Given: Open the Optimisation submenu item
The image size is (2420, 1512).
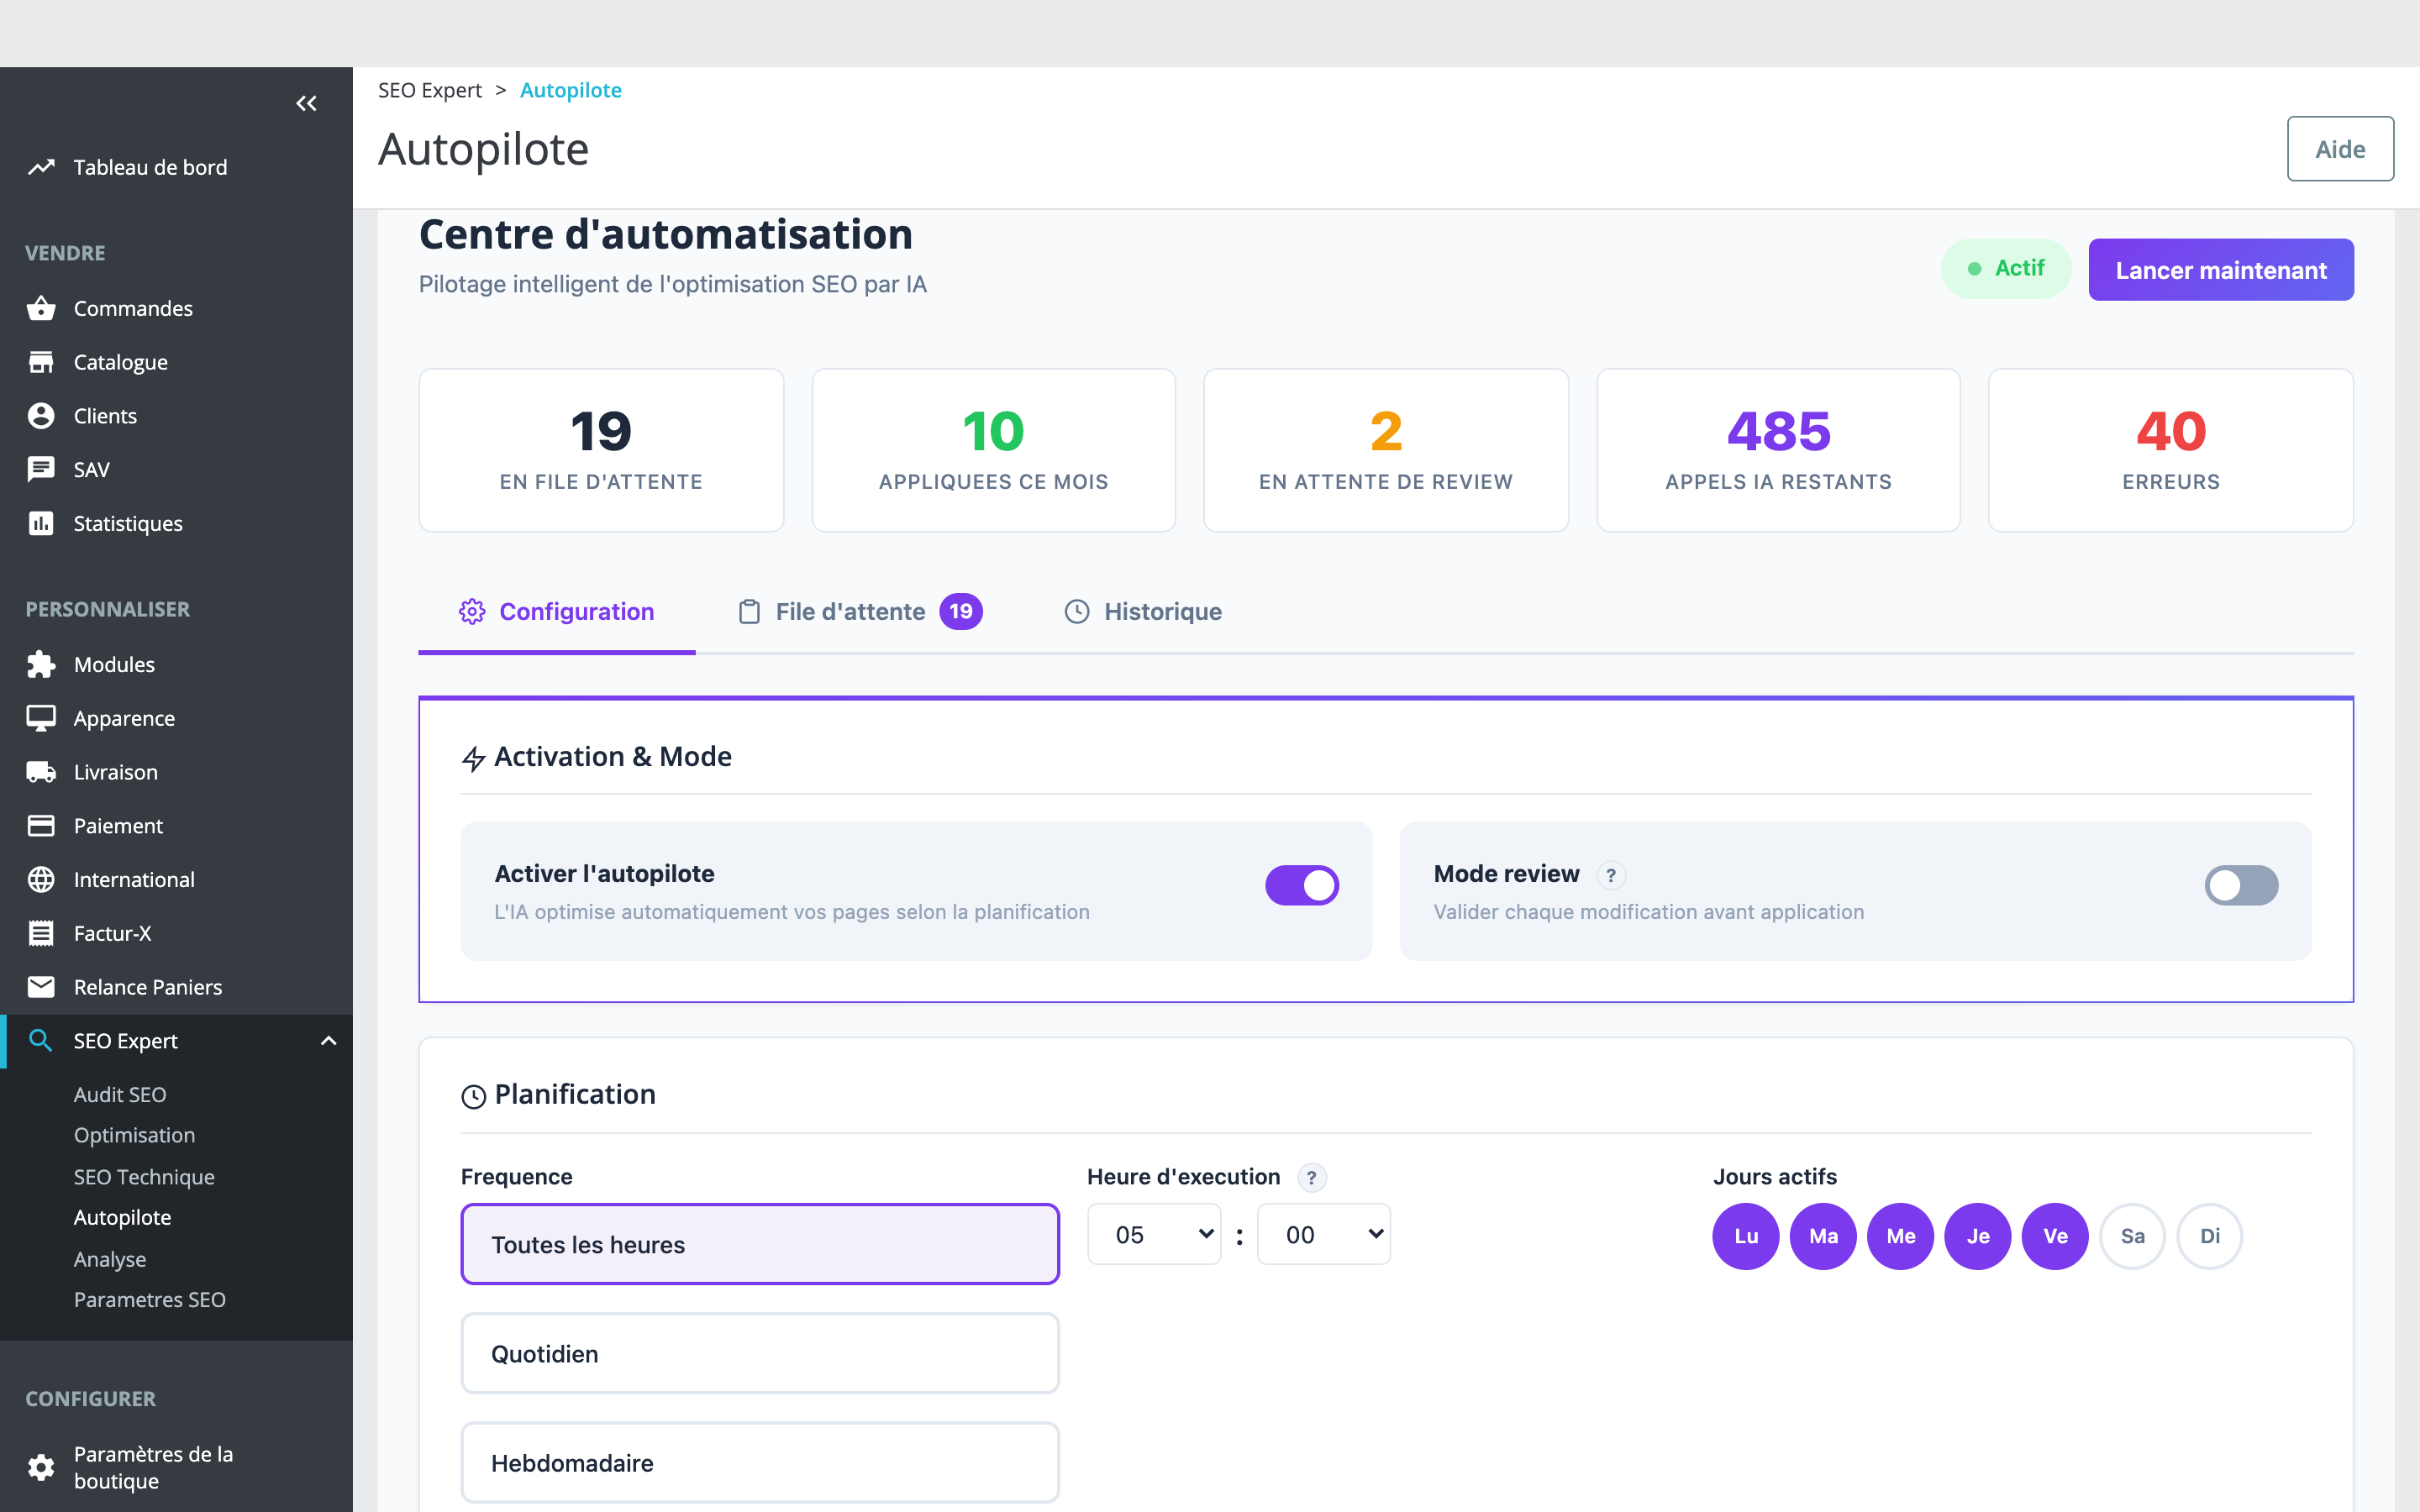Looking at the screenshot, I should (x=134, y=1135).
